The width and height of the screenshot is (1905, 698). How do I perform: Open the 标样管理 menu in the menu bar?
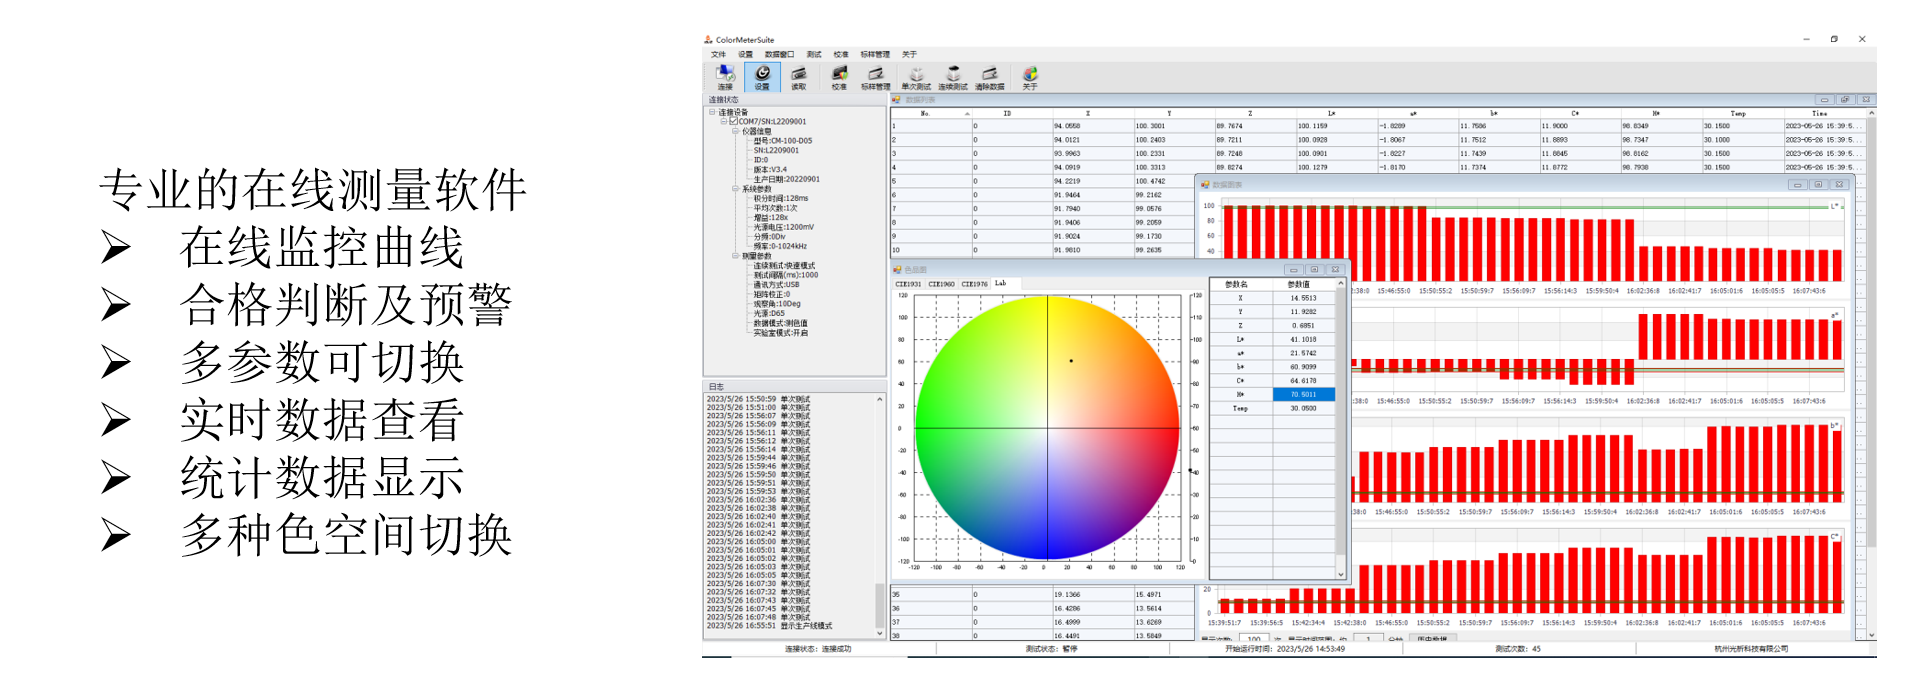tap(875, 55)
